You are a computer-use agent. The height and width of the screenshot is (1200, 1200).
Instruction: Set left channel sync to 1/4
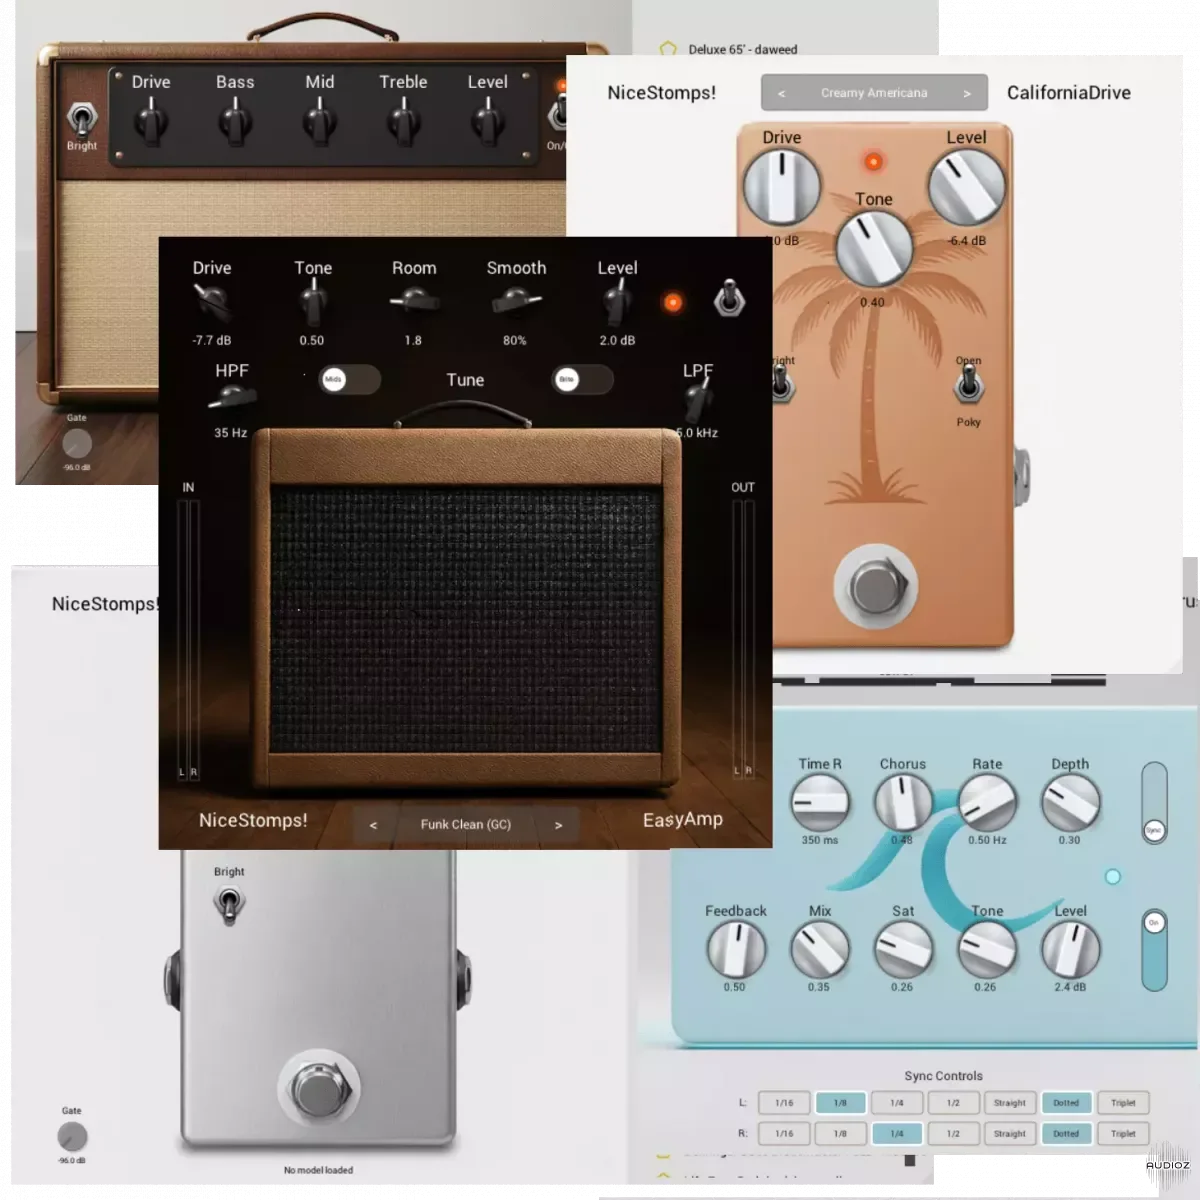point(897,1103)
